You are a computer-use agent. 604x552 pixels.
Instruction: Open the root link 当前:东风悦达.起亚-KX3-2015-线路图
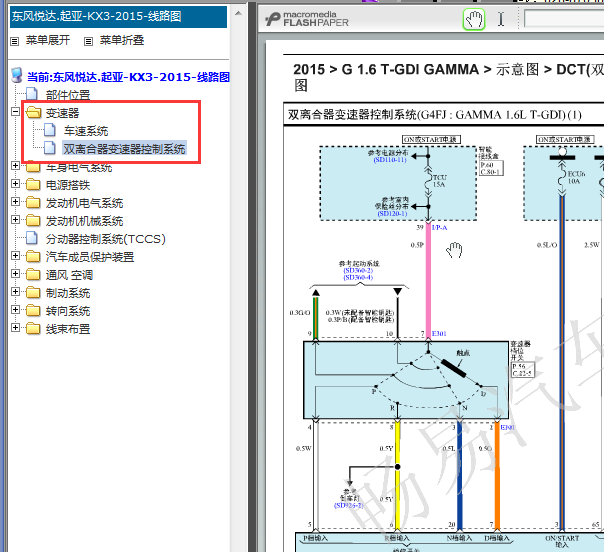[128, 77]
